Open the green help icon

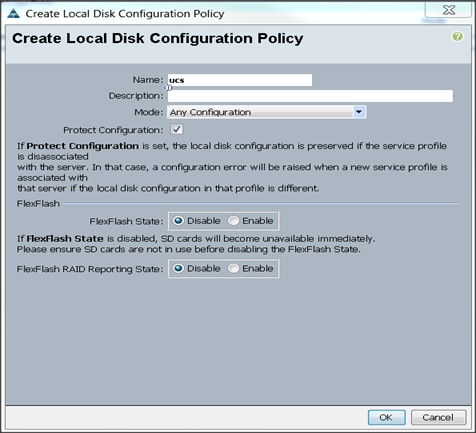pyautogui.click(x=457, y=36)
